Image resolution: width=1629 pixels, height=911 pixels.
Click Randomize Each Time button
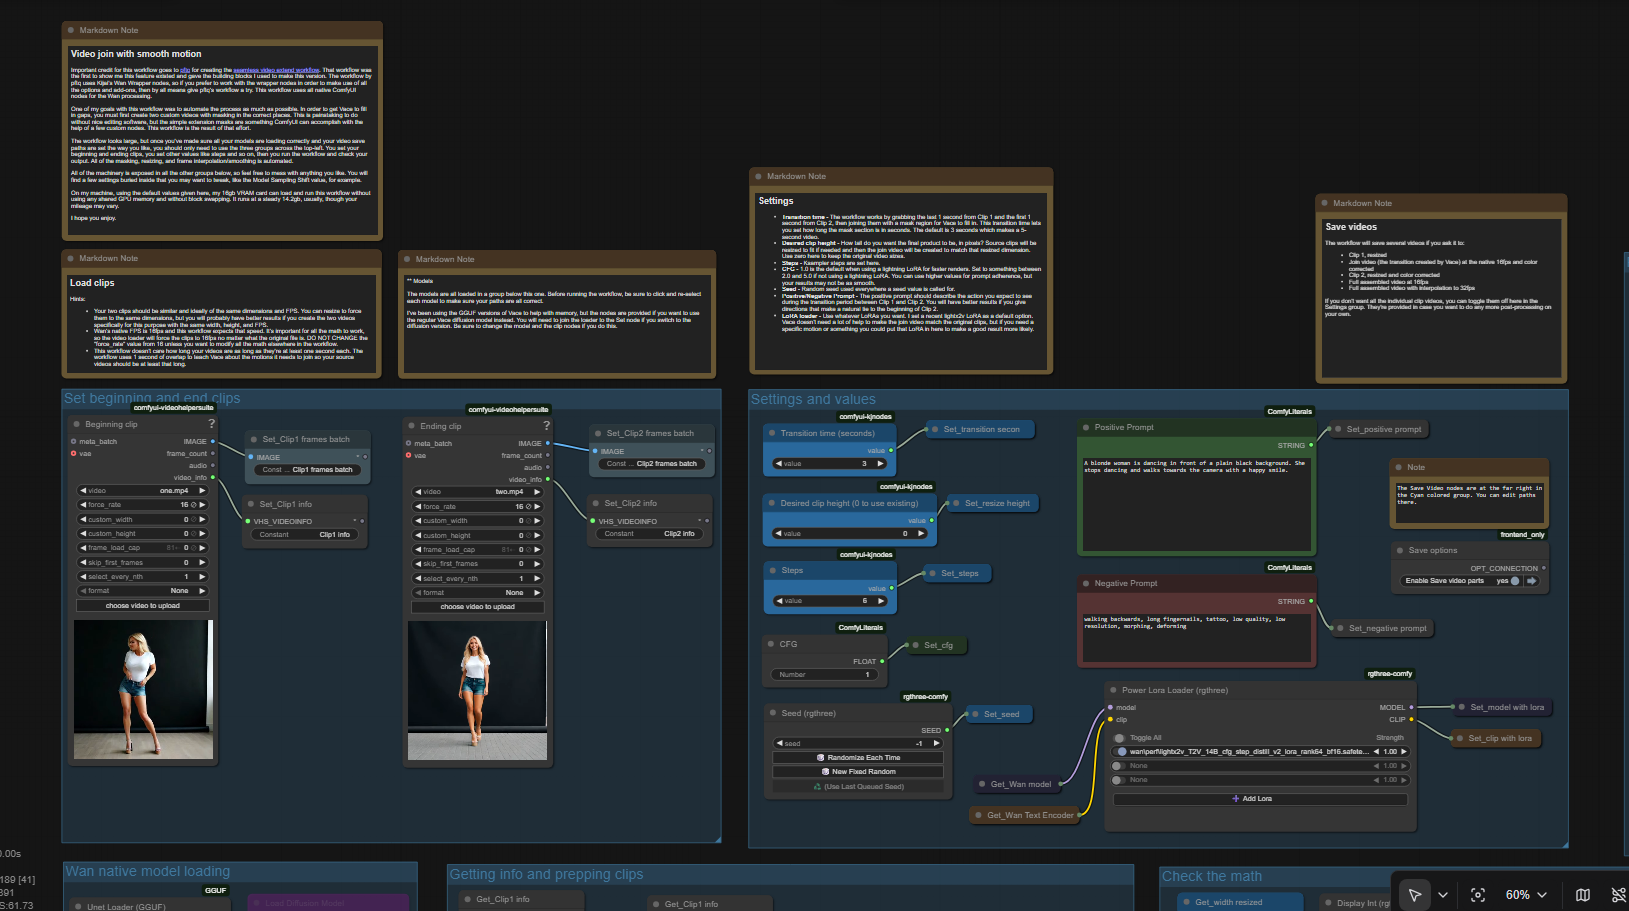click(x=858, y=758)
